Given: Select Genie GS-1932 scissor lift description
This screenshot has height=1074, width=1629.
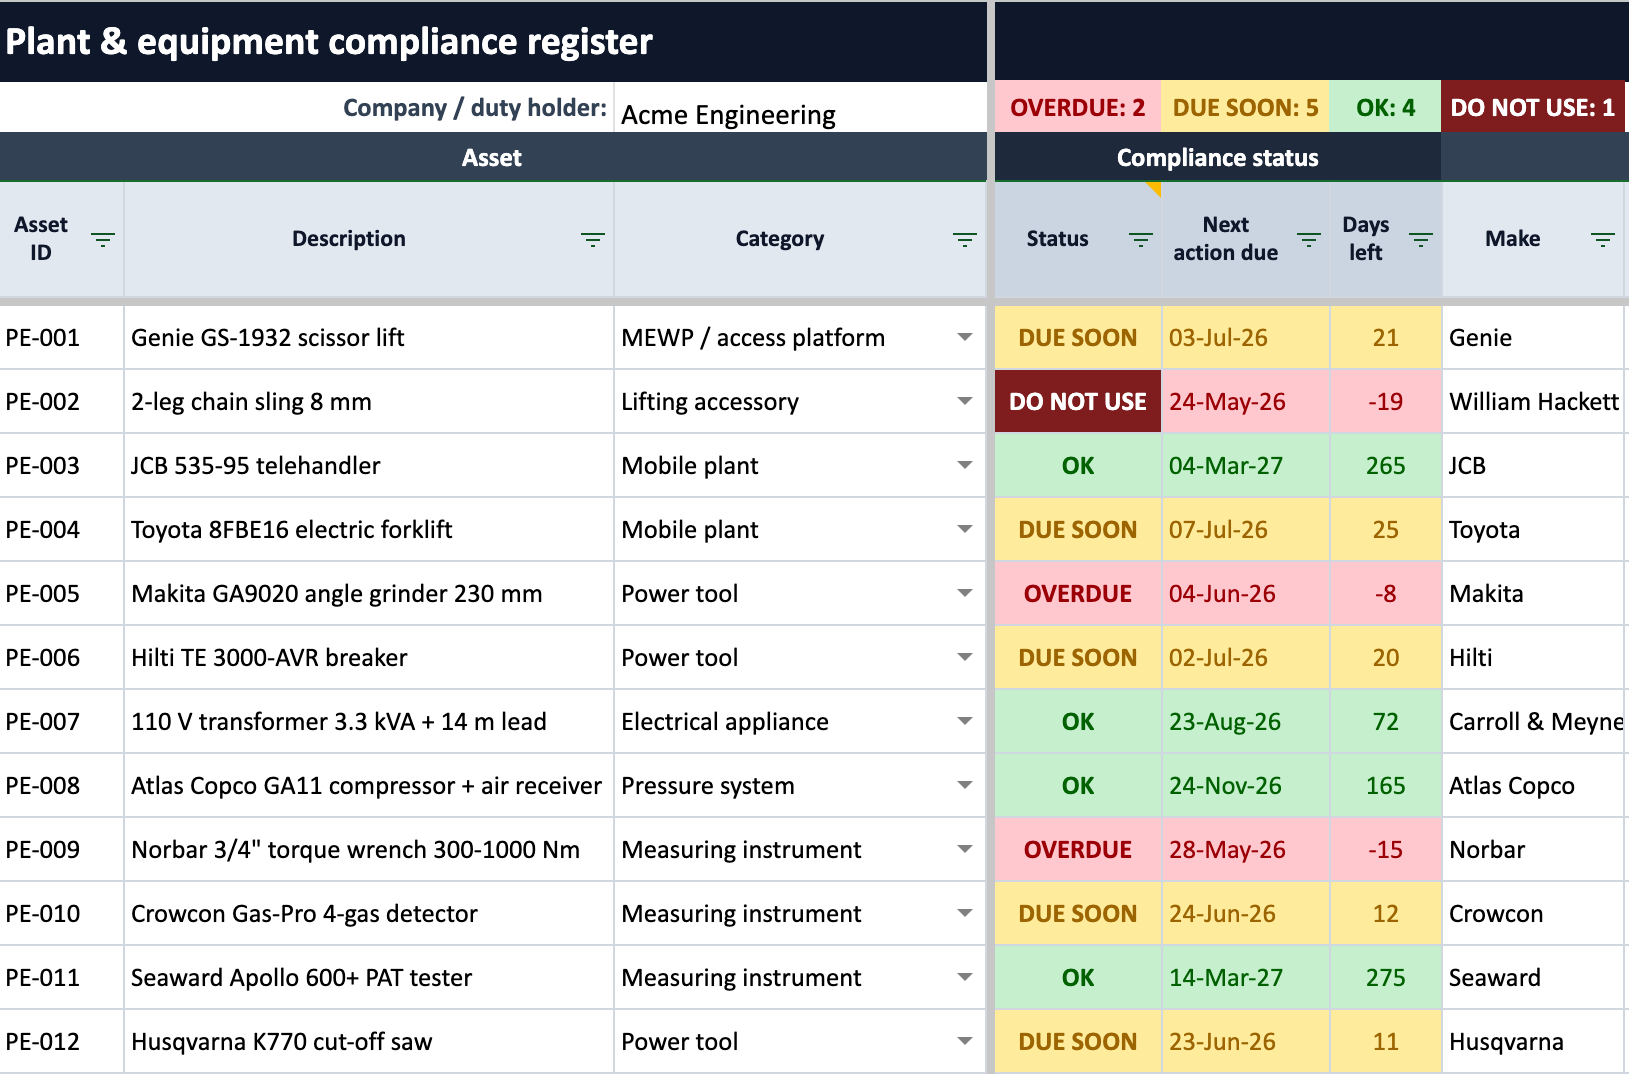Looking at the screenshot, I should click(x=369, y=338).
